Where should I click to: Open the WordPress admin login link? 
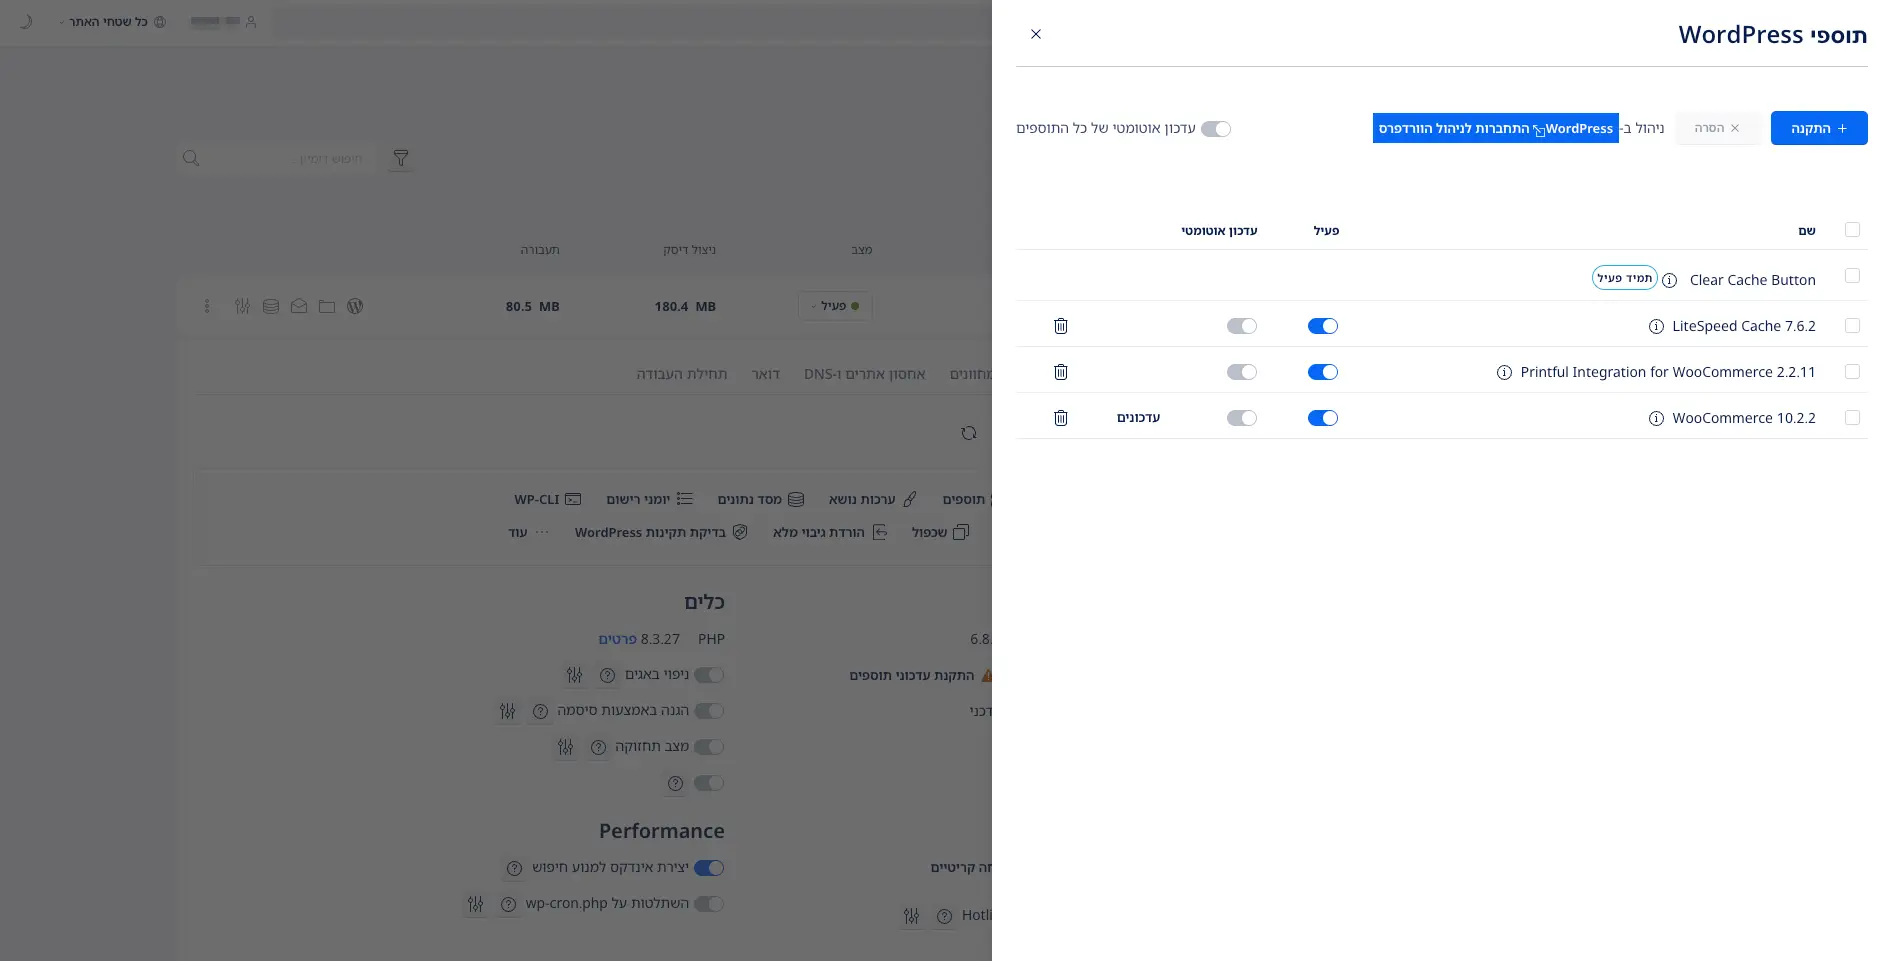[x=1495, y=128]
